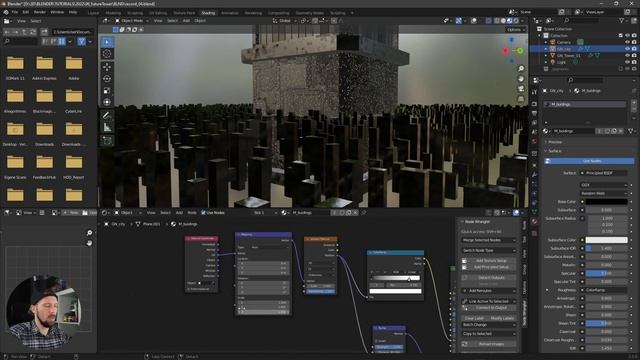Activate the Scale tool in viewport toolbar
The height and width of the screenshot is (360, 640).
pos(107,90)
